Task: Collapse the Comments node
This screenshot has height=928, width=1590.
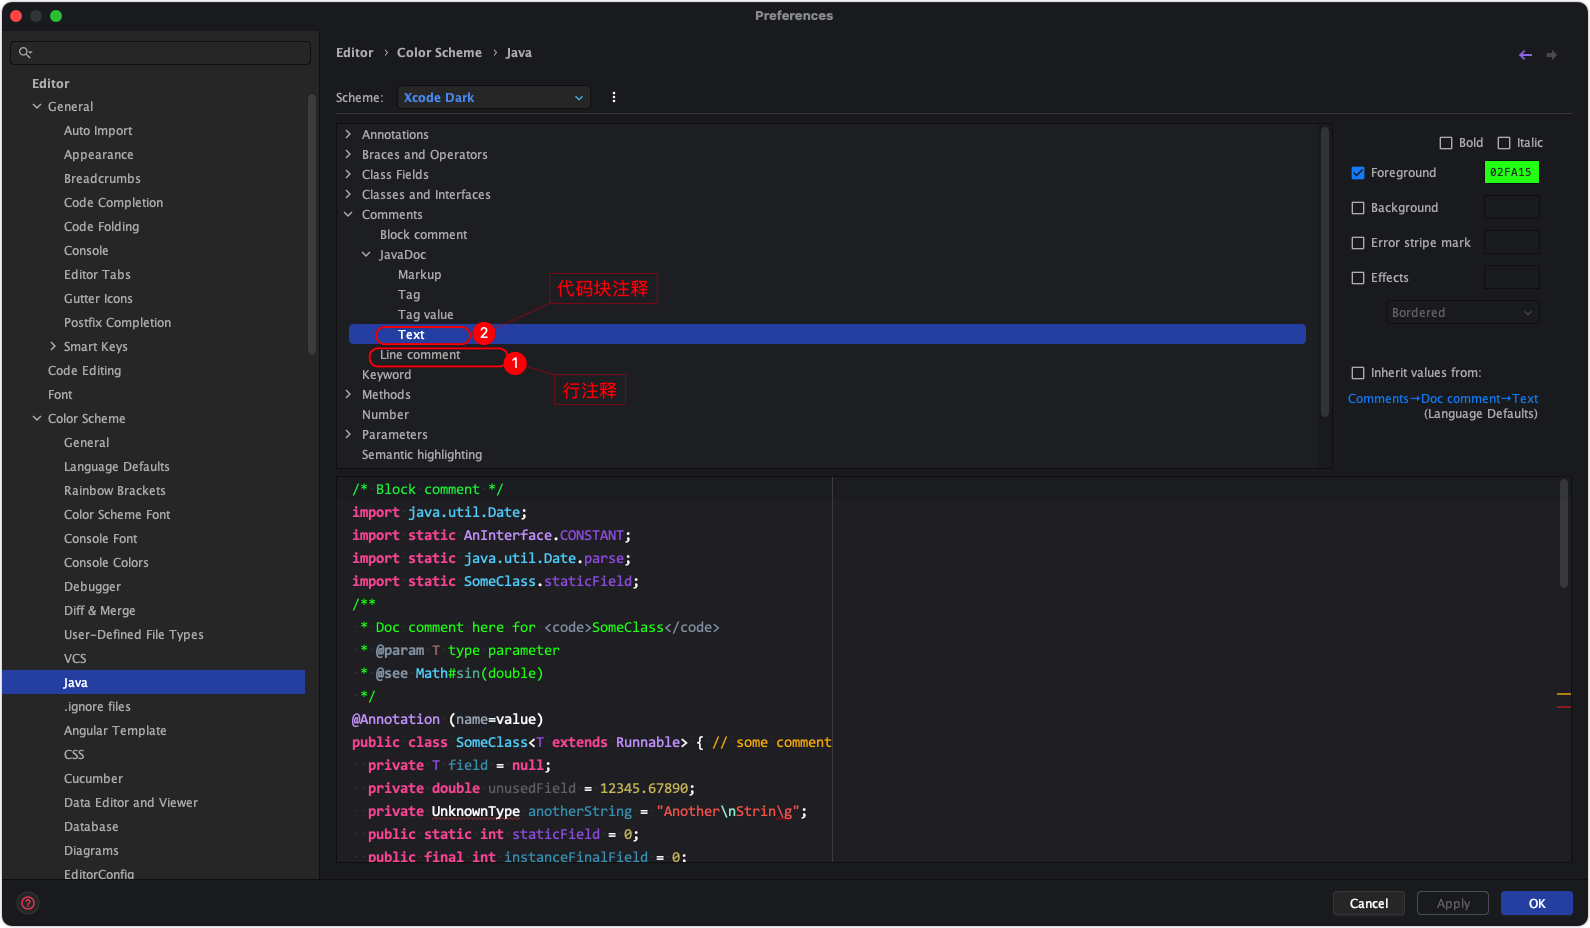Action: (348, 214)
